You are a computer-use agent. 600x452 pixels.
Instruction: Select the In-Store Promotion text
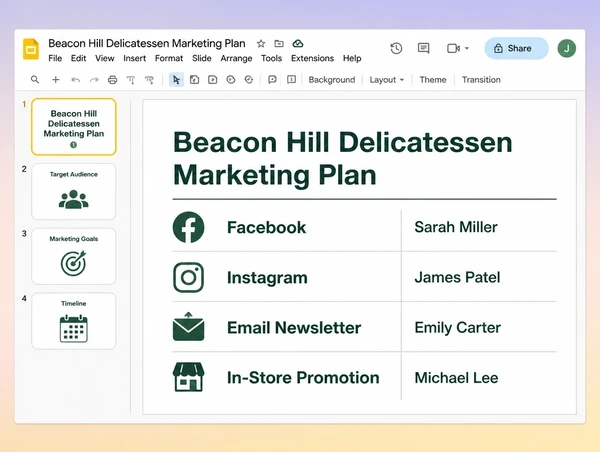click(x=303, y=378)
